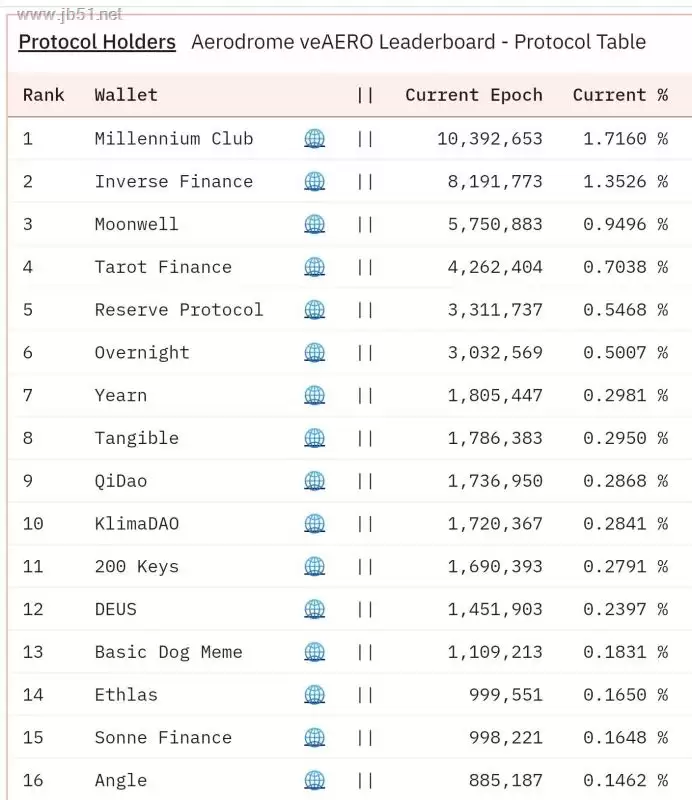Click the Sonne Finance wallet name

coord(163,738)
